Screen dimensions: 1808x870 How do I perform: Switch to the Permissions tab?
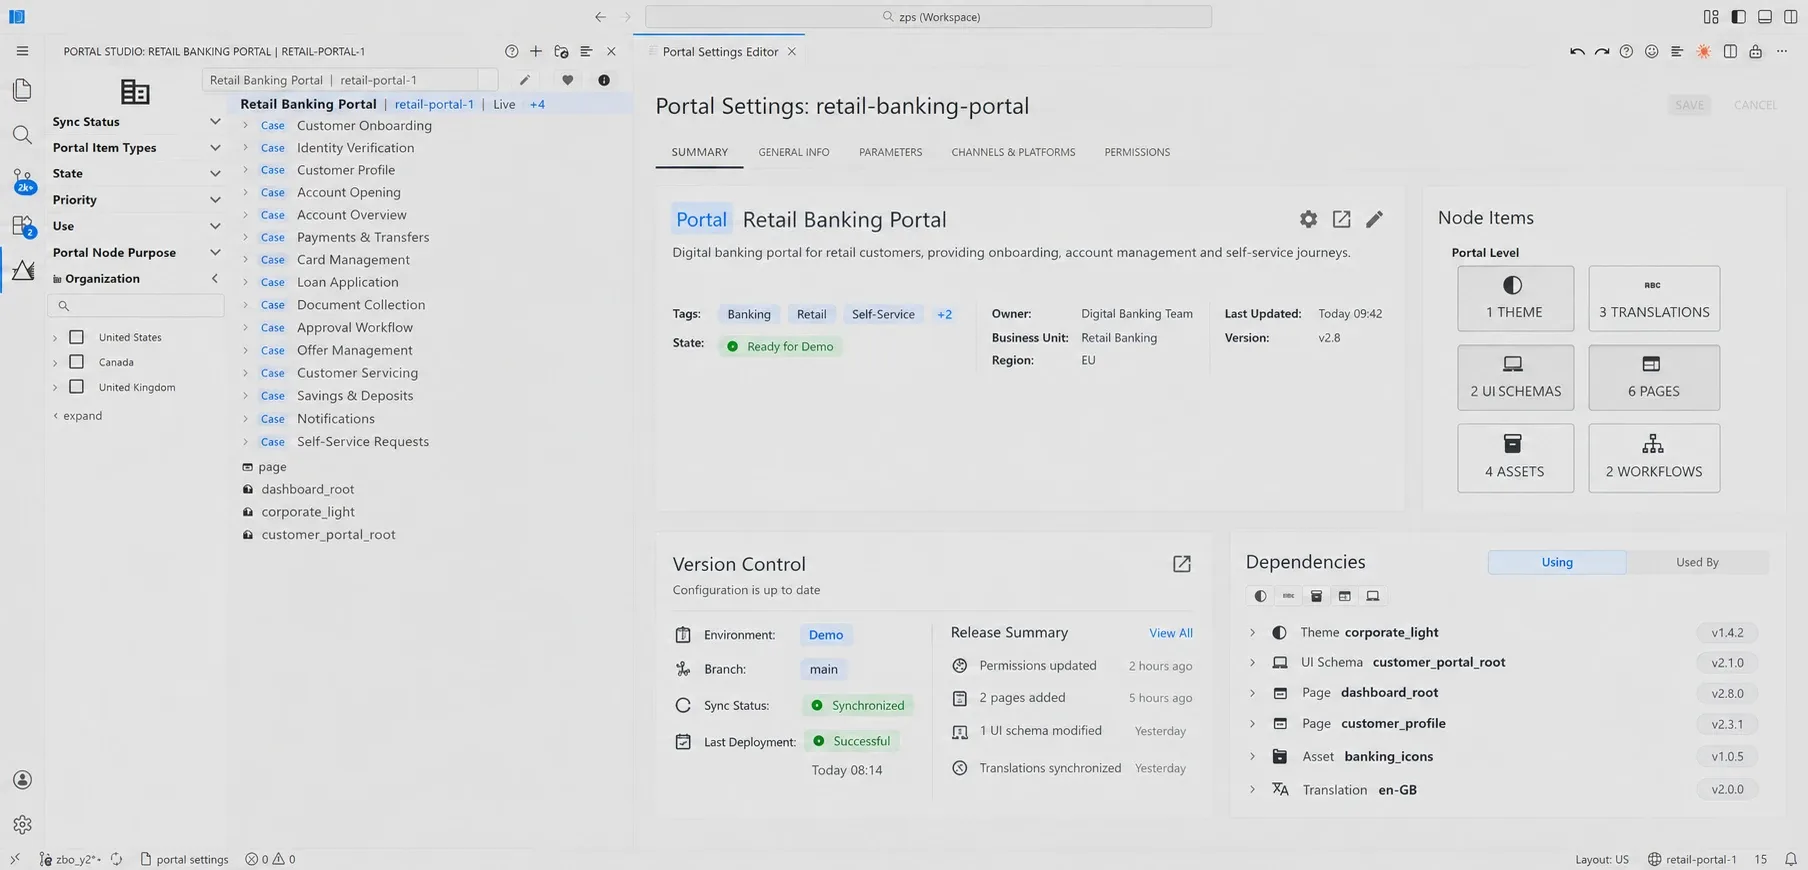(1137, 152)
